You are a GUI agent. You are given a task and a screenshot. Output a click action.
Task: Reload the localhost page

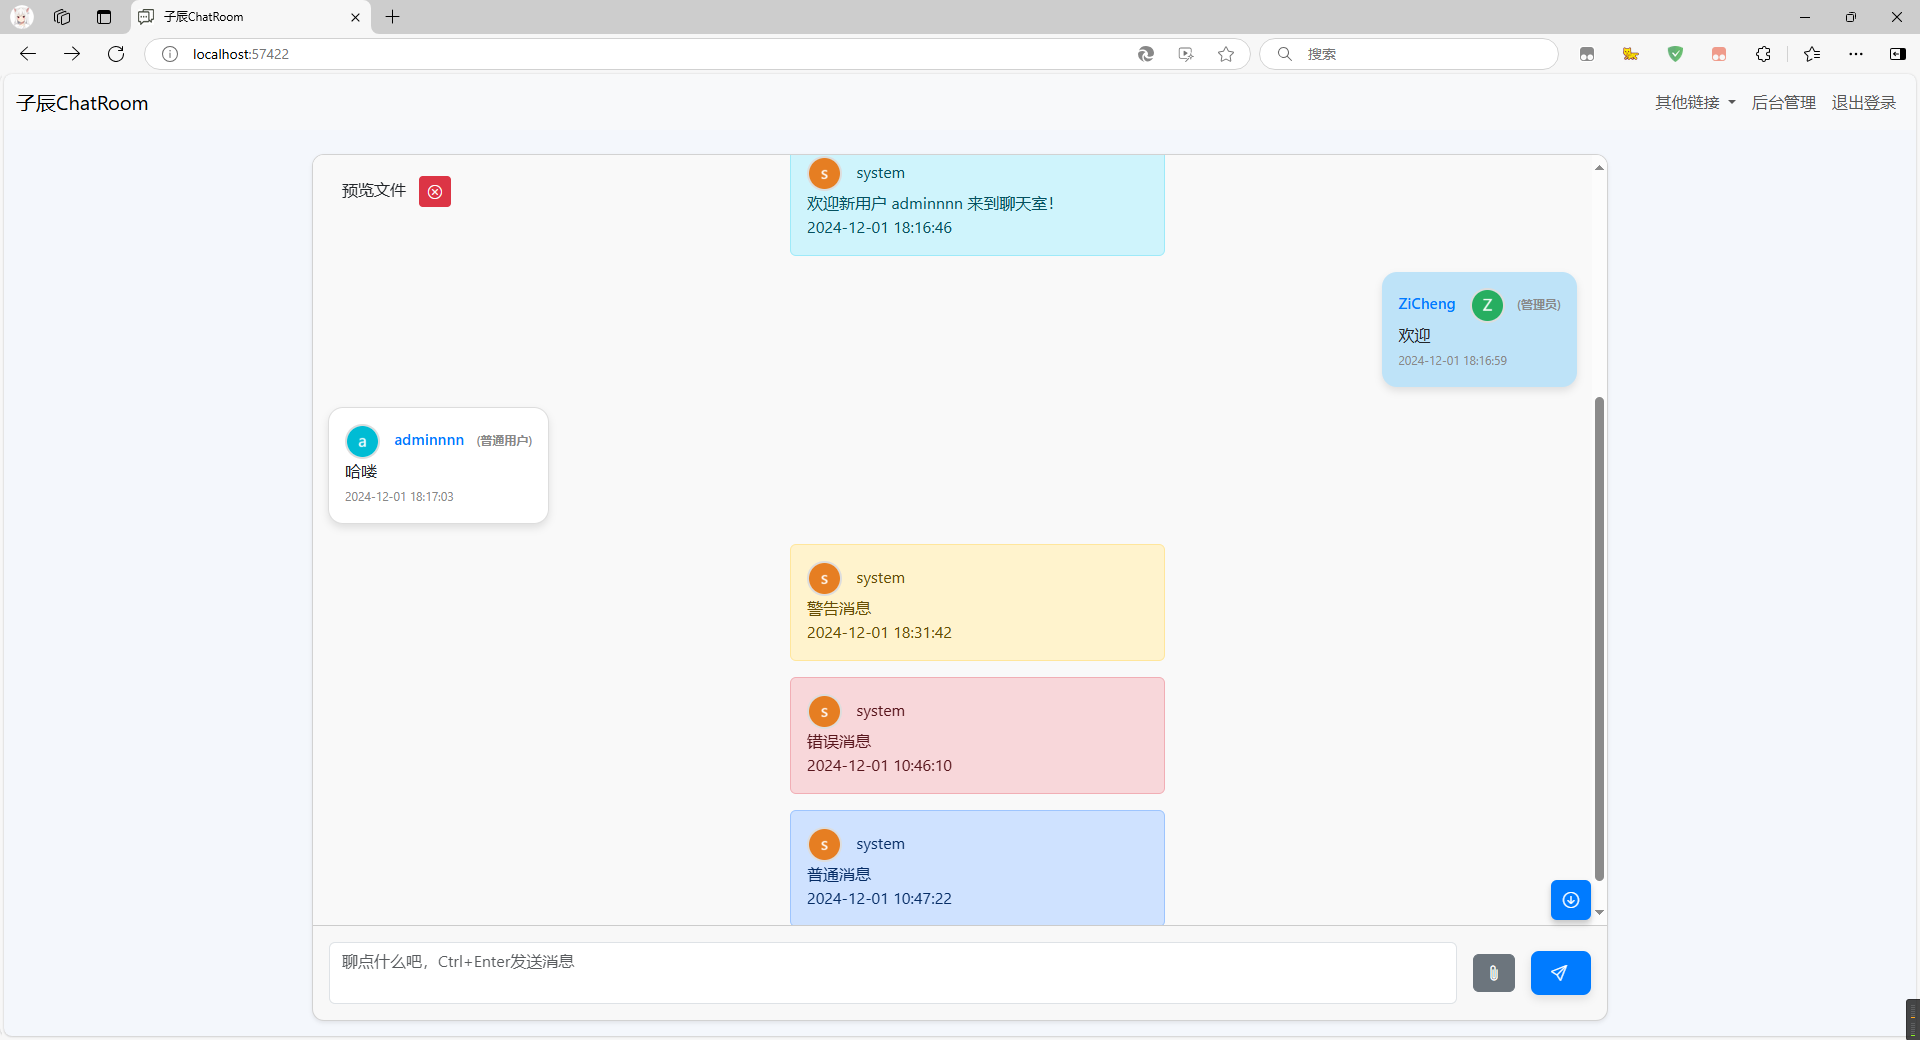[116, 54]
